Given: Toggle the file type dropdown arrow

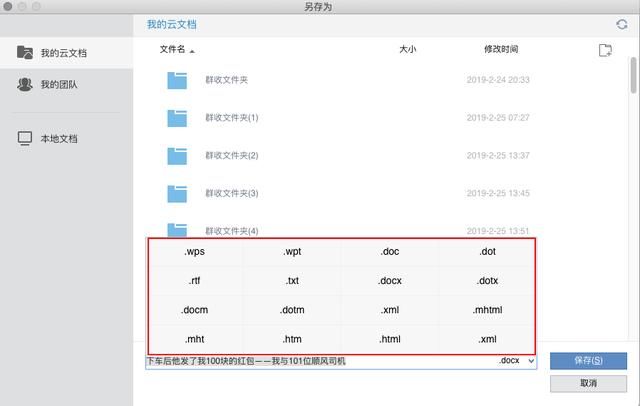Looking at the screenshot, I should 531,361.
